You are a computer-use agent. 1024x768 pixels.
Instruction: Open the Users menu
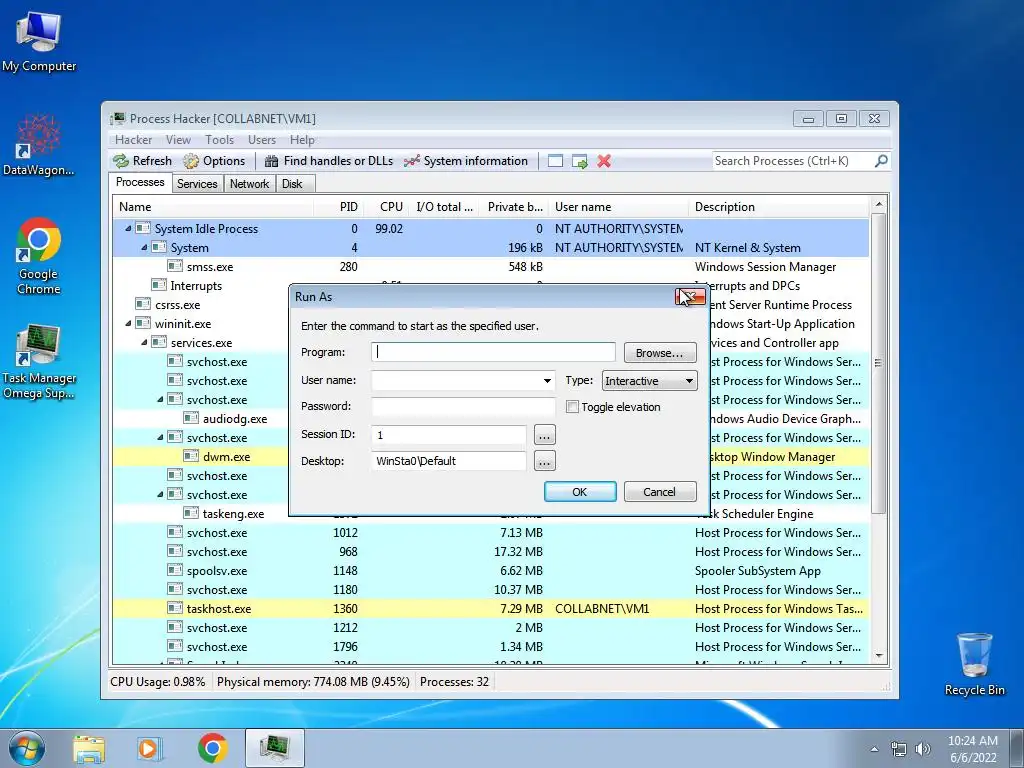coord(262,140)
